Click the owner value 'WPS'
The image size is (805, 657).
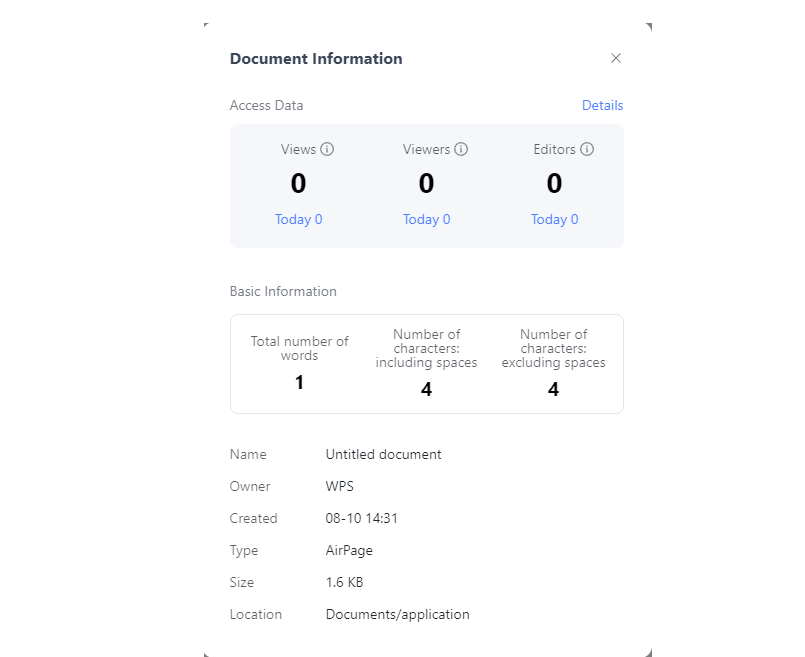(339, 486)
